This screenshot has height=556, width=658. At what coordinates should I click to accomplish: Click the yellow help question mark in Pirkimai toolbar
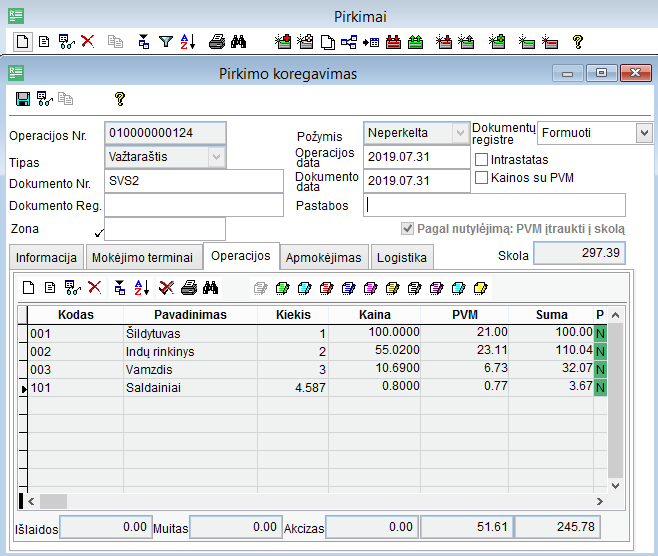tap(577, 42)
